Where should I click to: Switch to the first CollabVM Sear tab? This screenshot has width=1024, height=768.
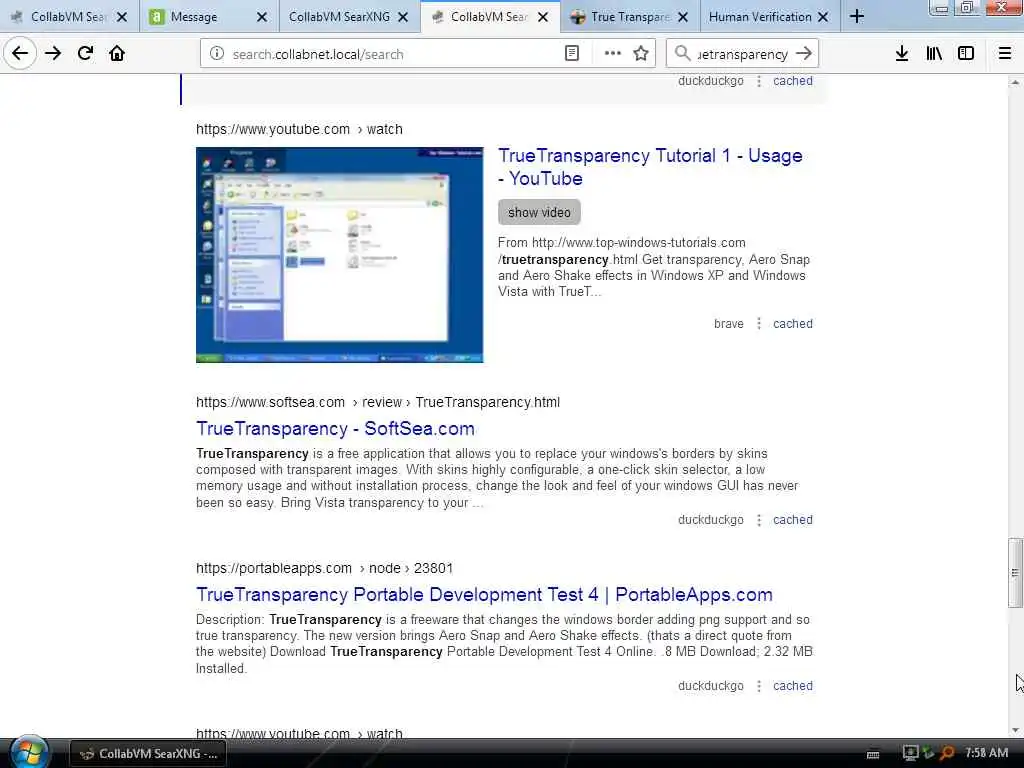click(69, 17)
